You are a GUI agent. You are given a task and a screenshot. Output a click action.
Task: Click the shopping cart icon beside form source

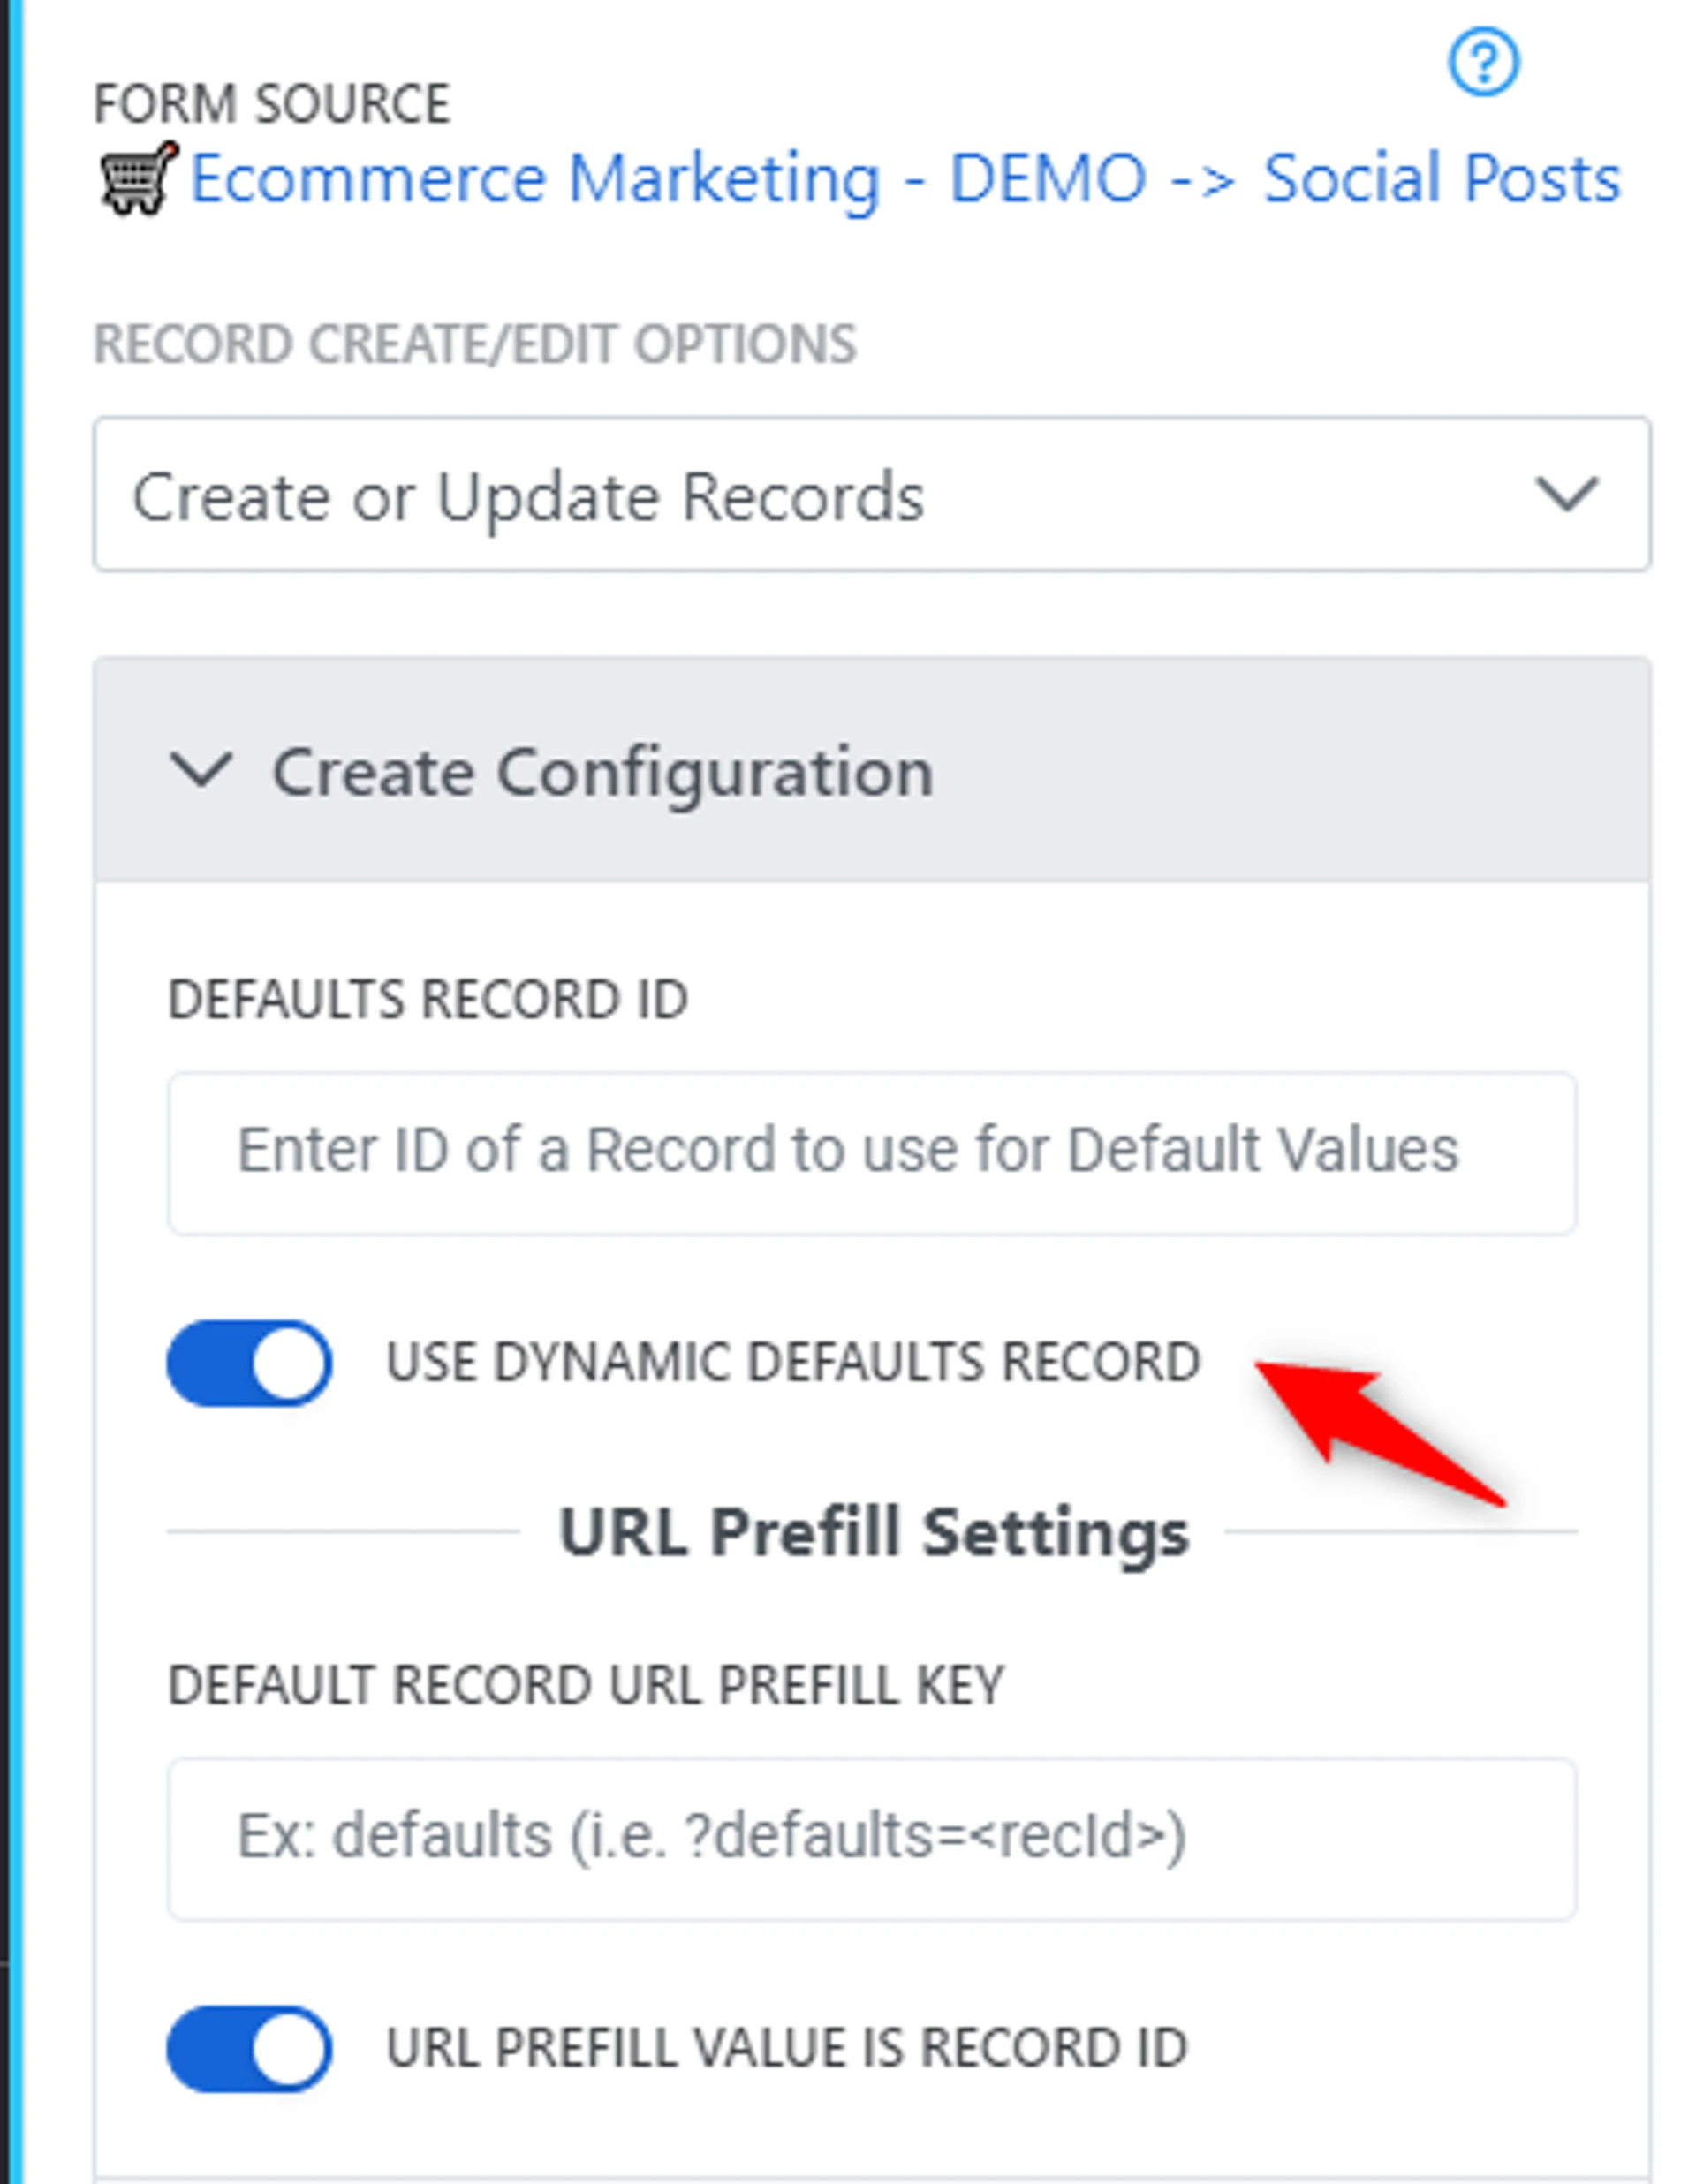click(138, 178)
